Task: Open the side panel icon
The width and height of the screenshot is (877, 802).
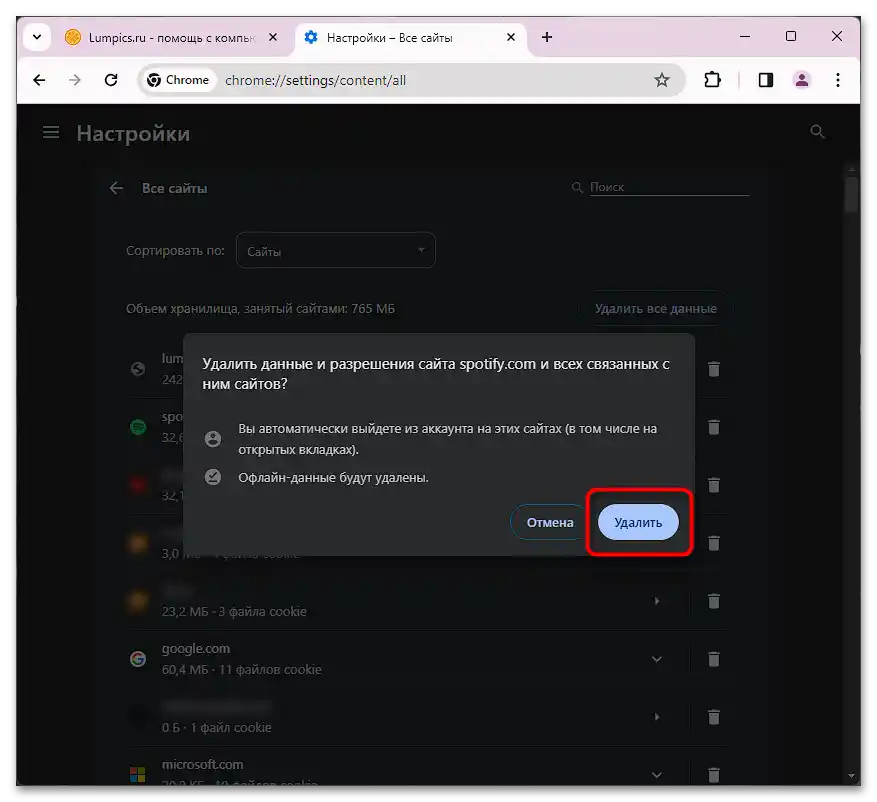Action: [x=765, y=80]
